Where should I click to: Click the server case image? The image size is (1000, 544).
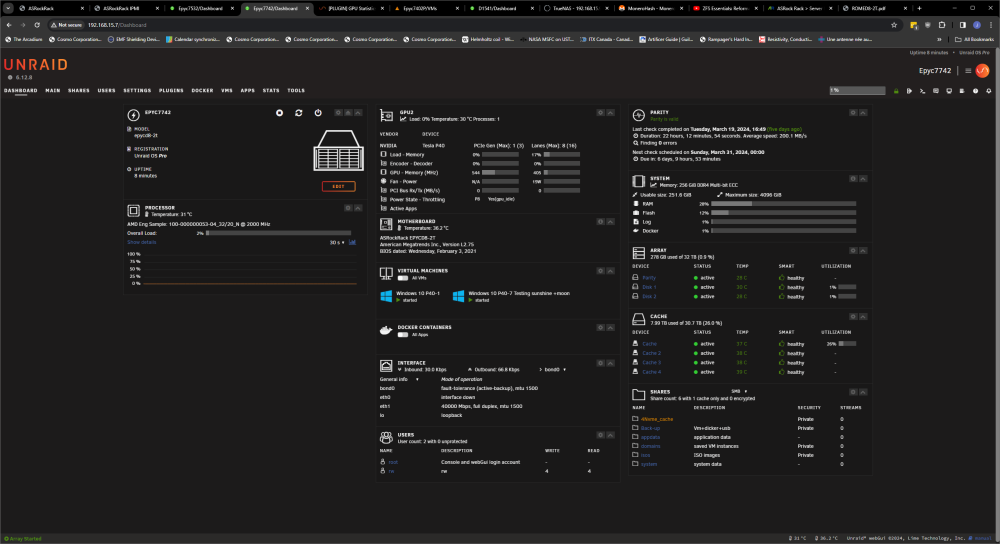click(x=339, y=151)
